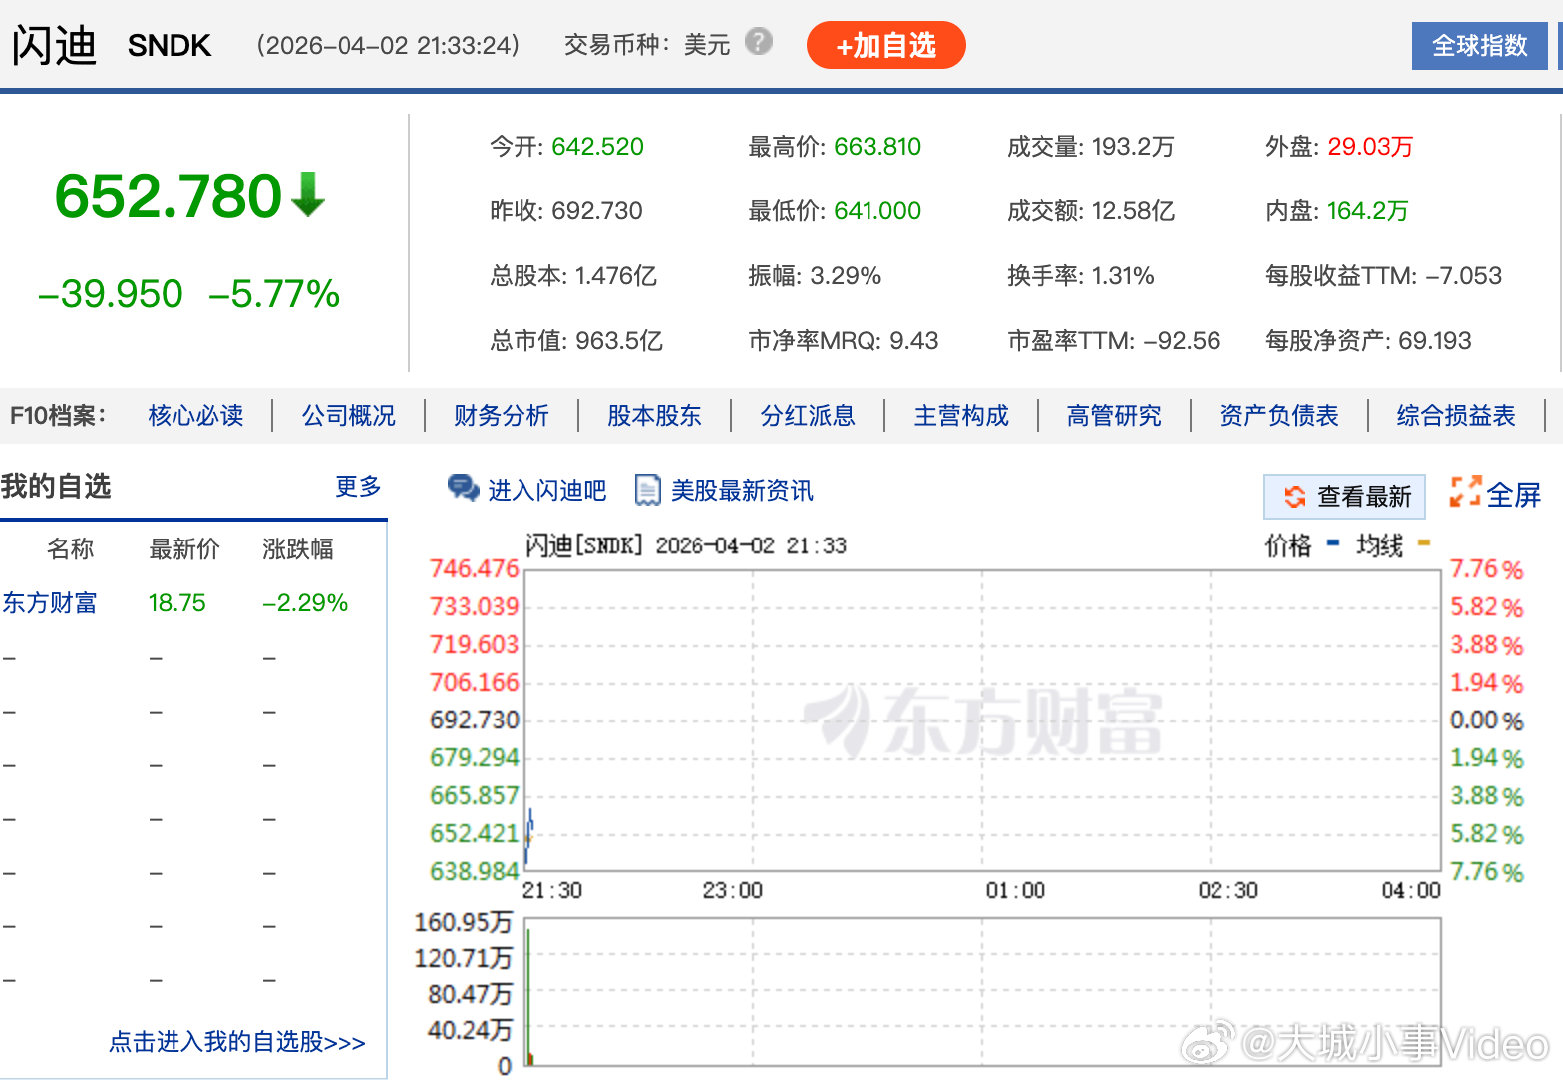This screenshot has height=1080, width=1563.
Task: Click the refresh icon beside 查看最新
Action: 1293,496
